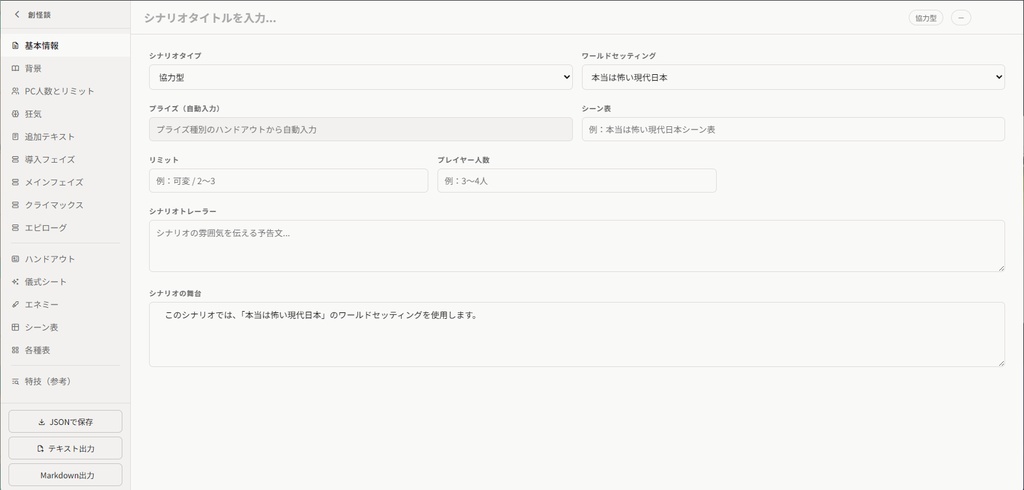Click the リミット input field
This screenshot has height=490, width=1024.
click(x=289, y=181)
